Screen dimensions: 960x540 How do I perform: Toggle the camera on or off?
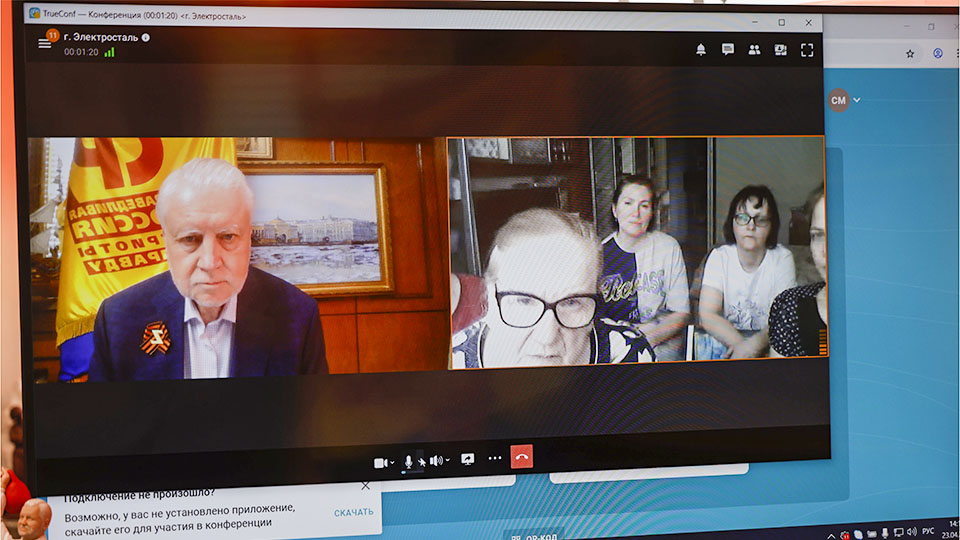click(380, 462)
